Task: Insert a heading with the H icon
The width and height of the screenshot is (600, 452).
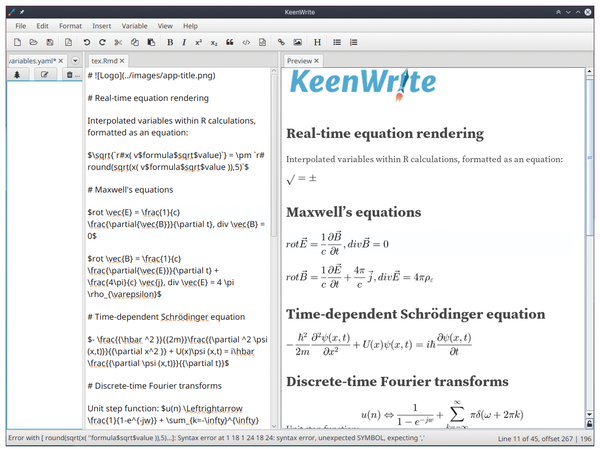Action: [317, 42]
